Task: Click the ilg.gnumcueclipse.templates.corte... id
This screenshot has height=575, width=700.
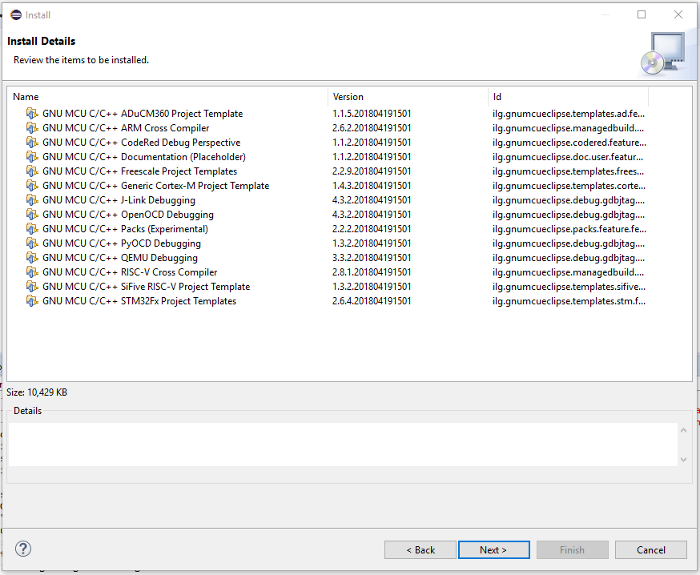Action: click(x=569, y=186)
